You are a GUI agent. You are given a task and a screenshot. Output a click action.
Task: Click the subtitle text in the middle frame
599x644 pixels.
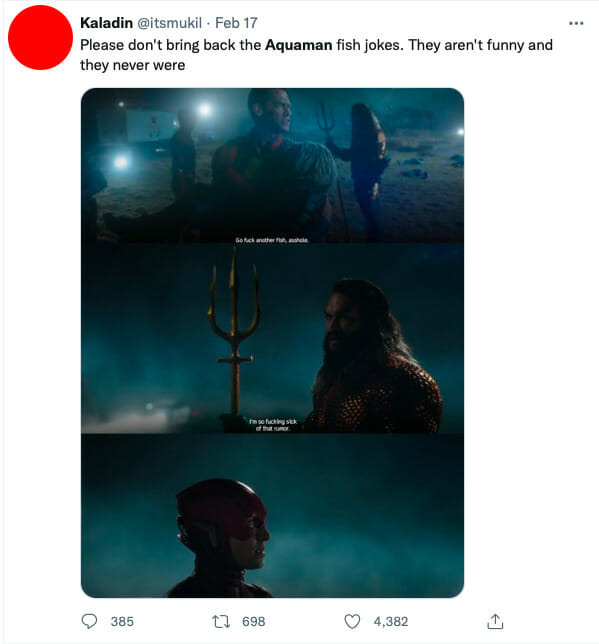(273, 425)
